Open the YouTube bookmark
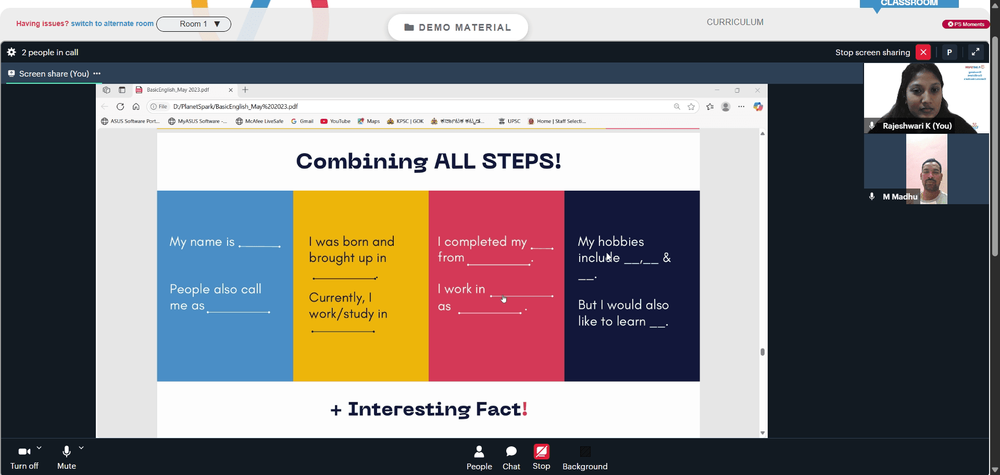Image resolution: width=1000 pixels, height=475 pixels. 335,121
